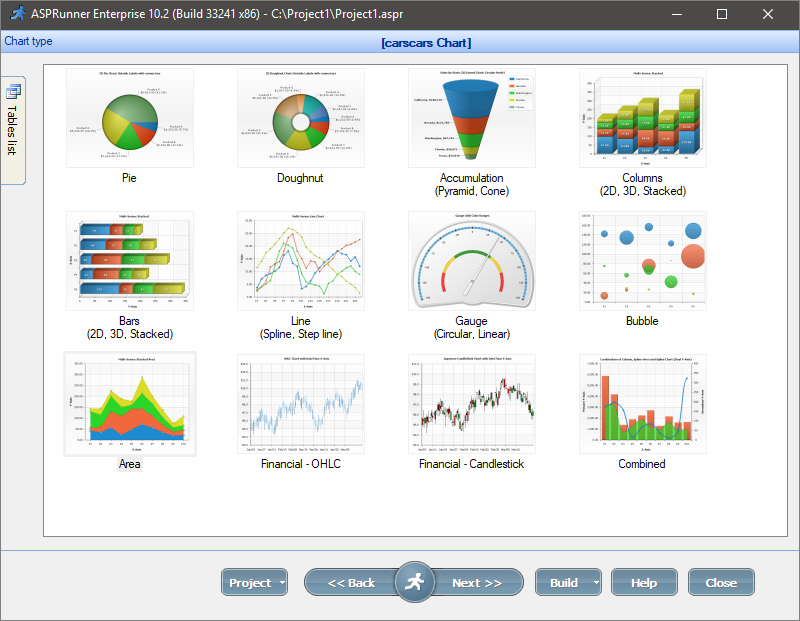
Task: Open Help
Action: pos(644,582)
